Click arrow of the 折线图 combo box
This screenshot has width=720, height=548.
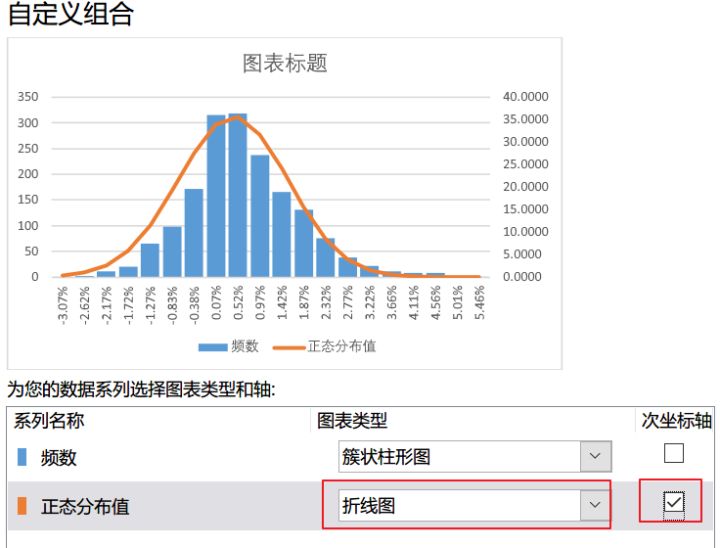click(x=595, y=506)
